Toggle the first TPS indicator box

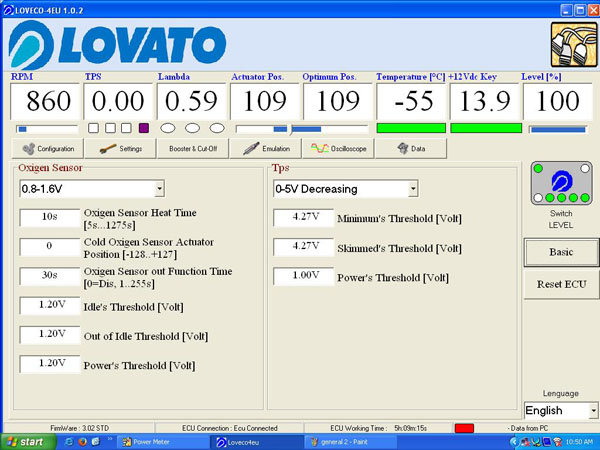(x=93, y=128)
